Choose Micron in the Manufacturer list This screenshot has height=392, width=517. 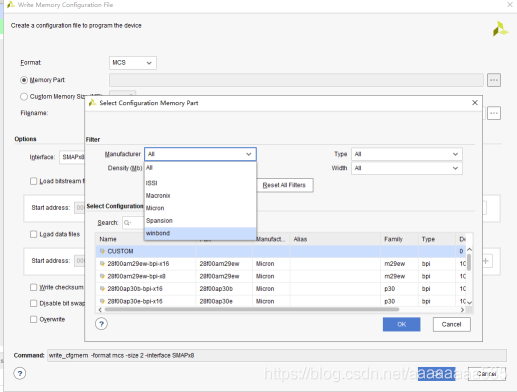[x=200, y=208]
